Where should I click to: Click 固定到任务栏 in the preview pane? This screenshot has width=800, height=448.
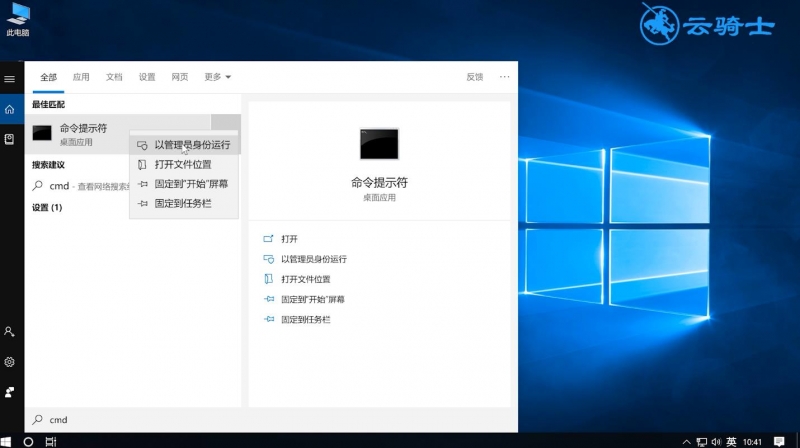296,319
